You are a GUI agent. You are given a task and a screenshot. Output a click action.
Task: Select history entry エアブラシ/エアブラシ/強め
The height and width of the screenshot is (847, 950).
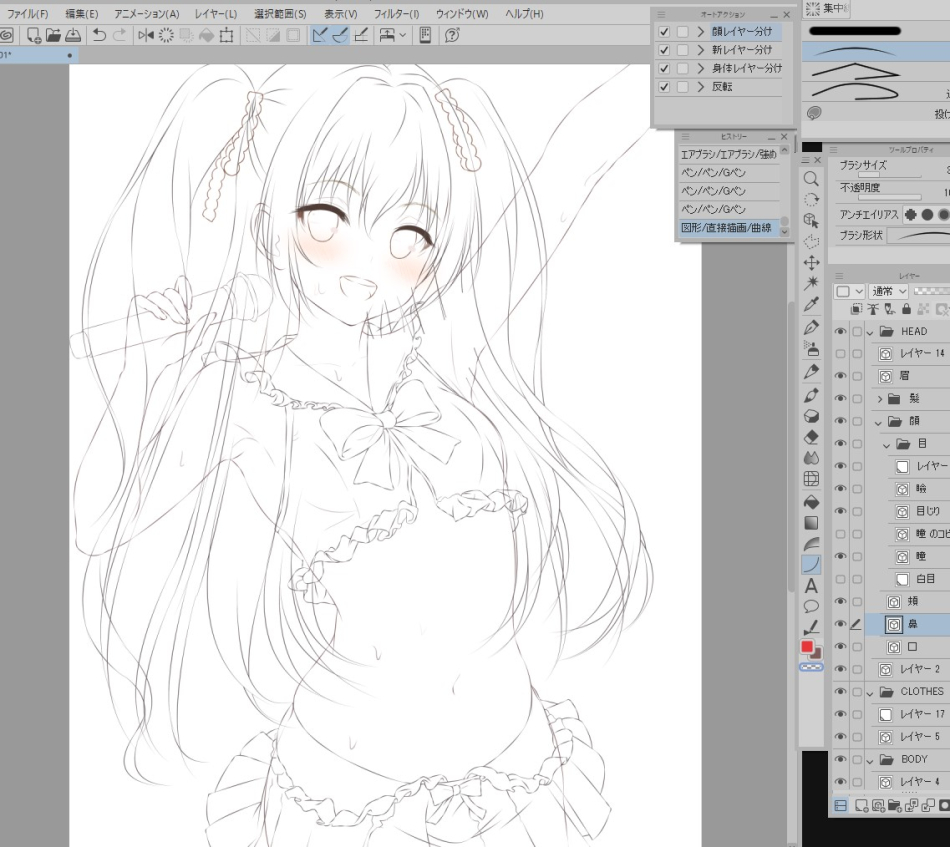[x=729, y=154]
